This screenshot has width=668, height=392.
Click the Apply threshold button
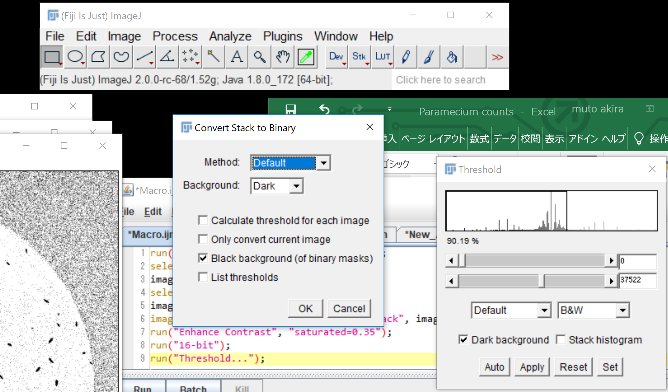pos(532,367)
